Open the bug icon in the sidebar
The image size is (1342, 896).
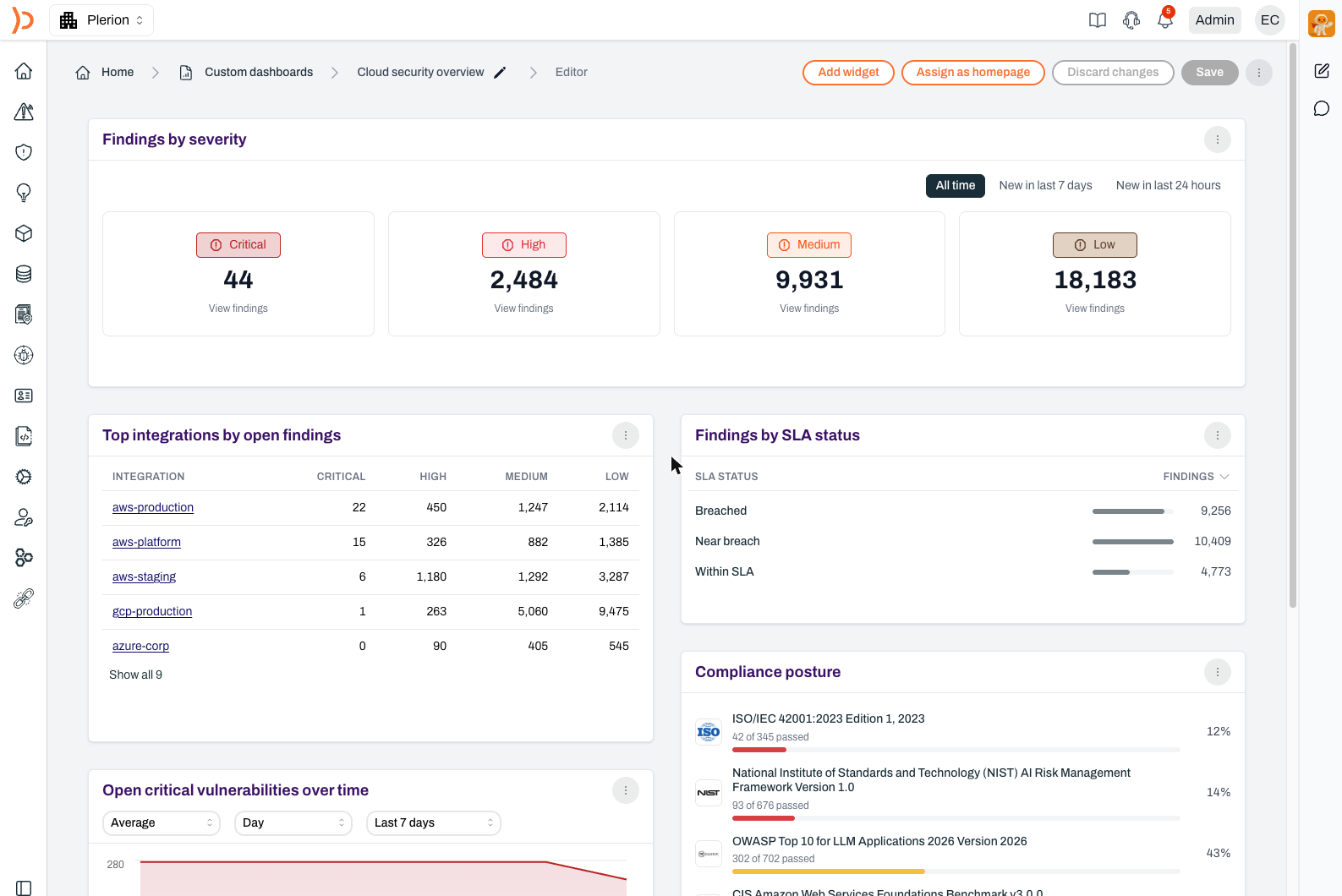tap(23, 355)
